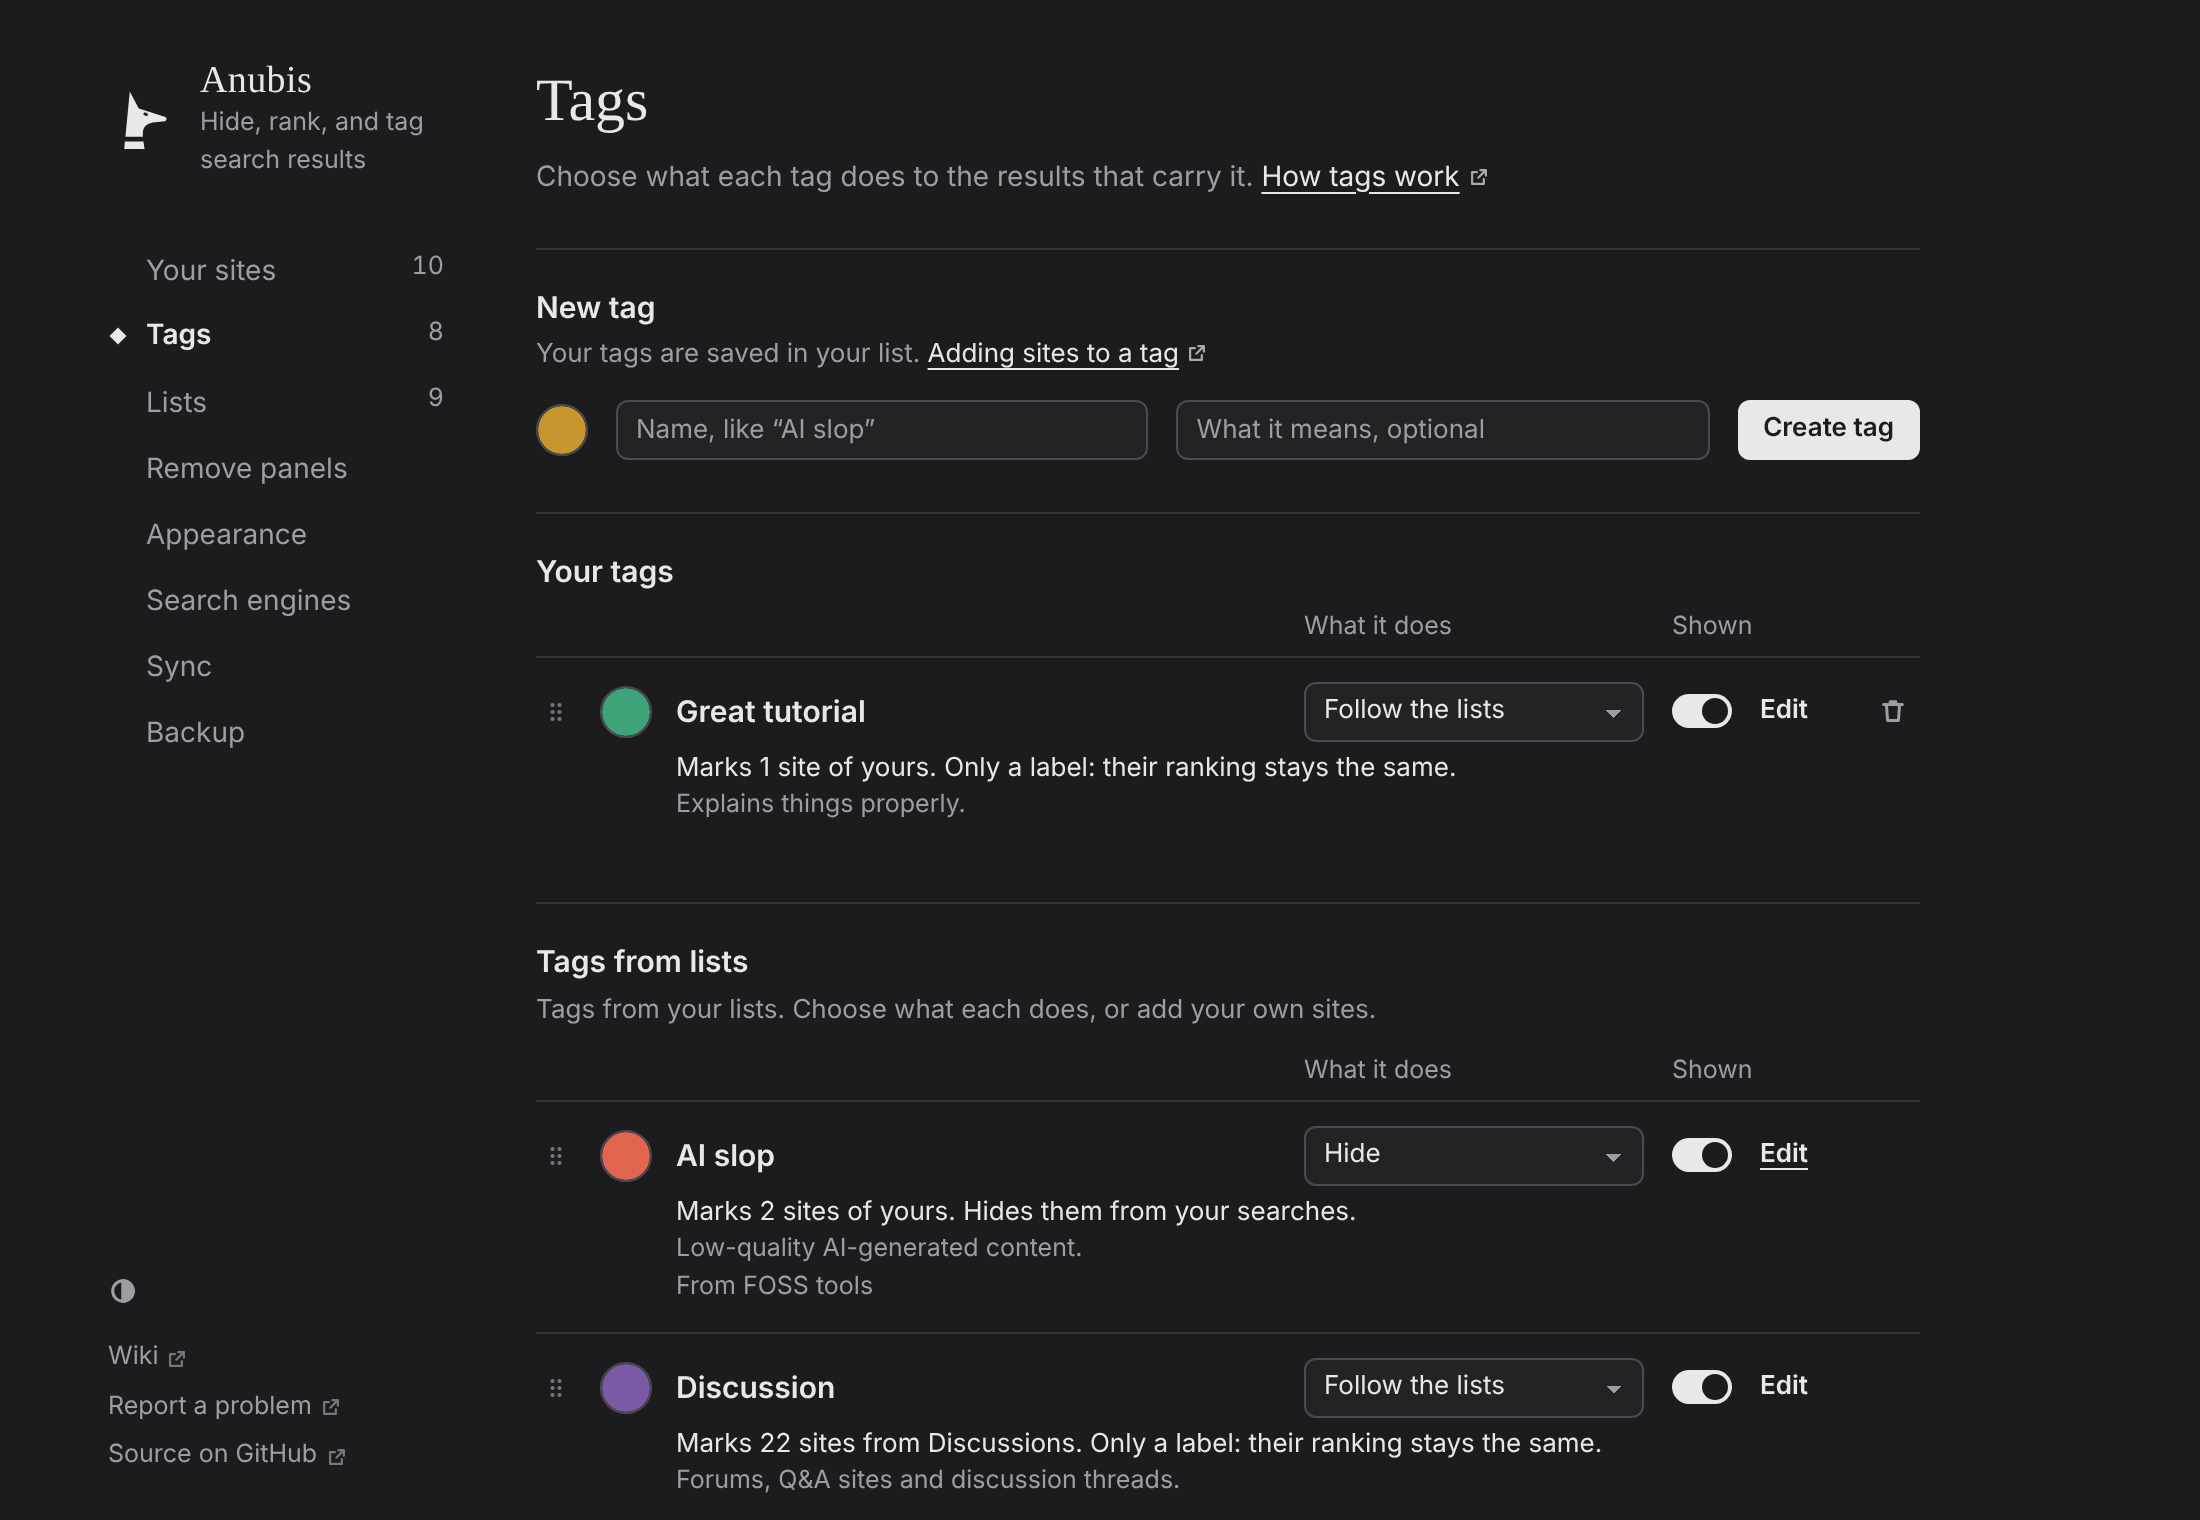Click the purple Discussion color swatch

click(626, 1388)
